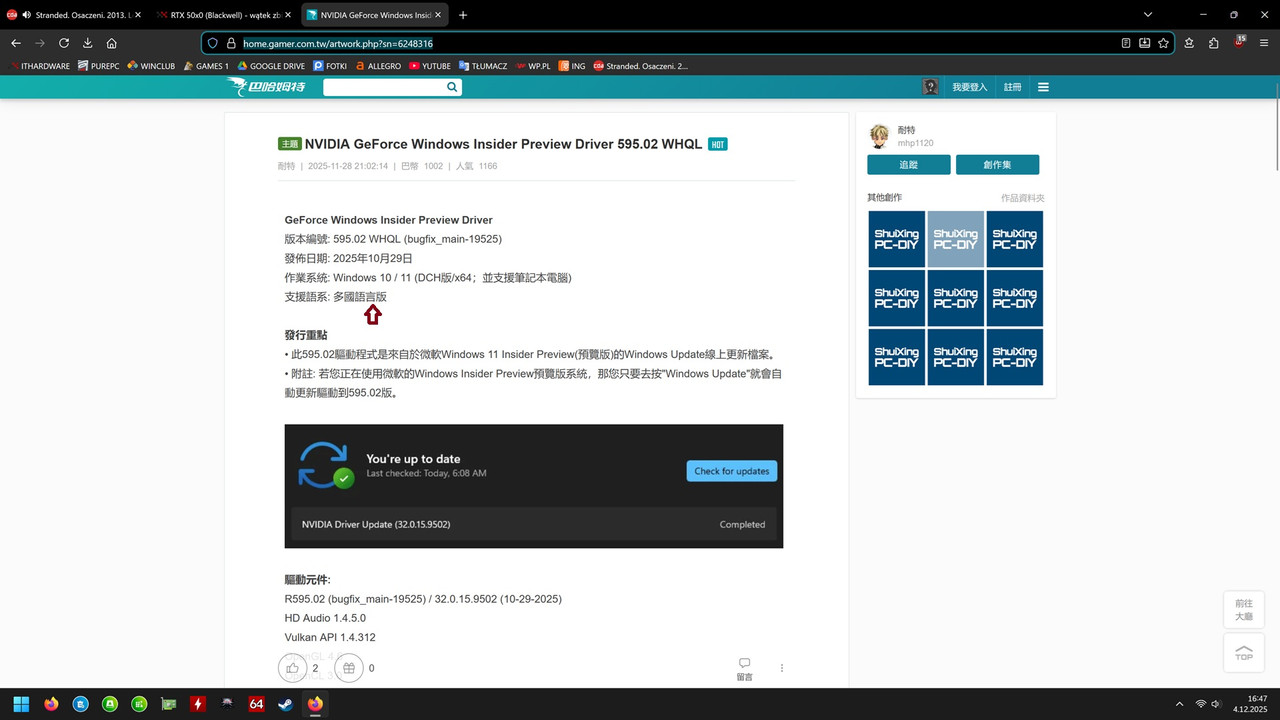
Task: Click the address bar URL field
Action: click(680, 43)
